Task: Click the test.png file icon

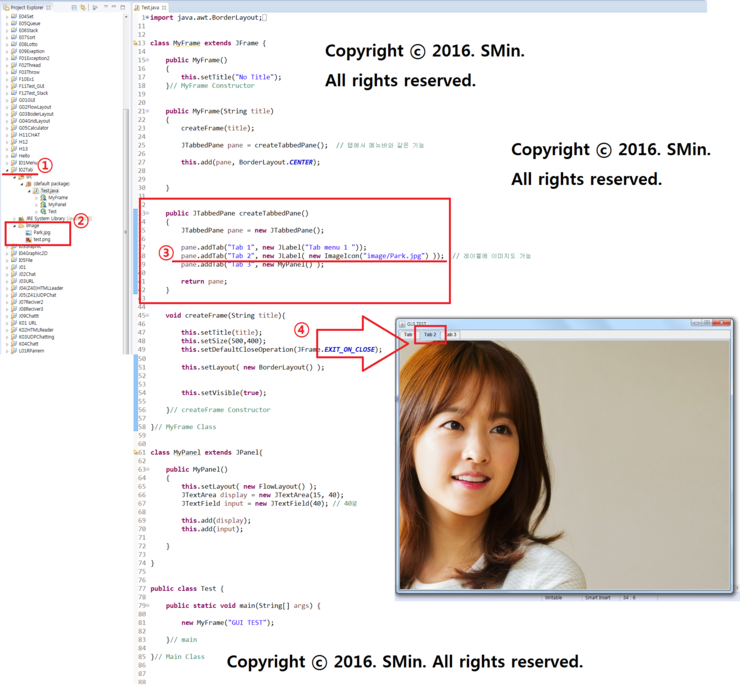Action: (29, 240)
